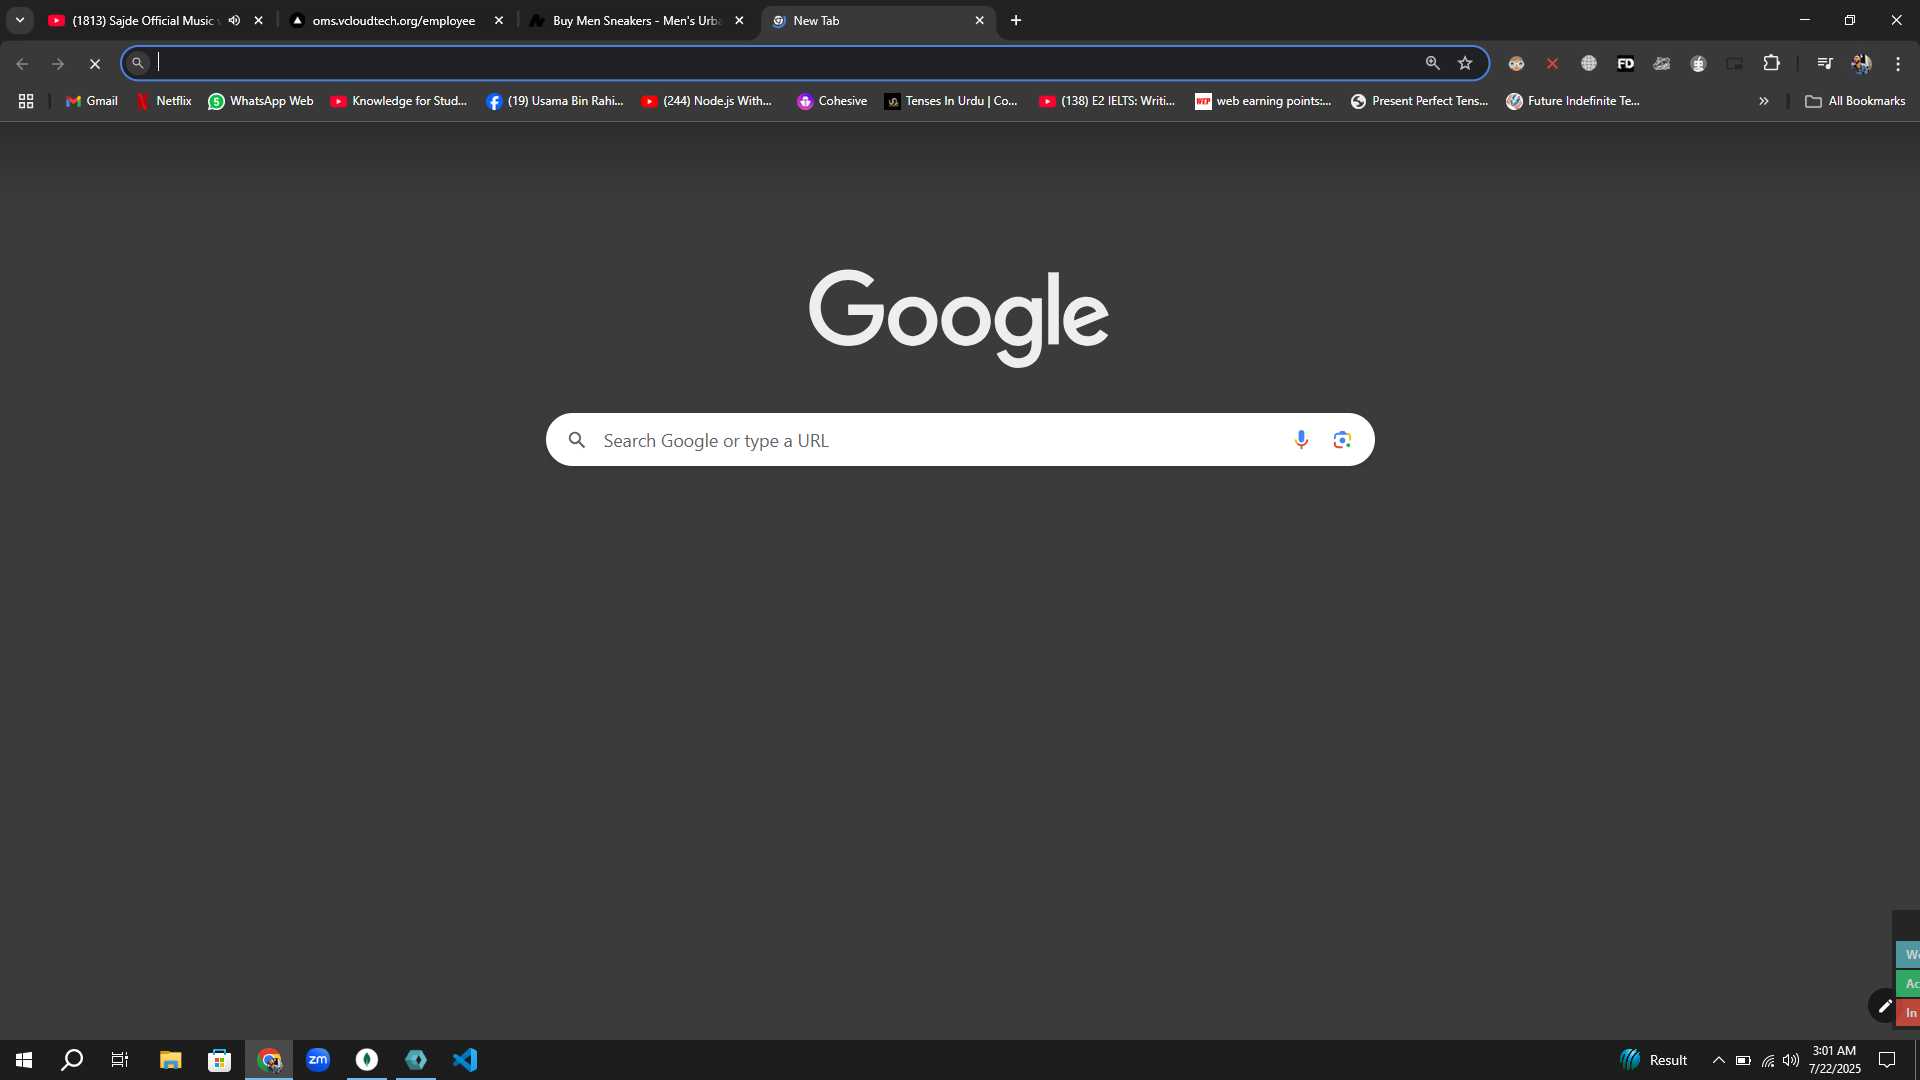The height and width of the screenshot is (1080, 1920).
Task: Open Task View on the taskbar
Action: [x=120, y=1060]
